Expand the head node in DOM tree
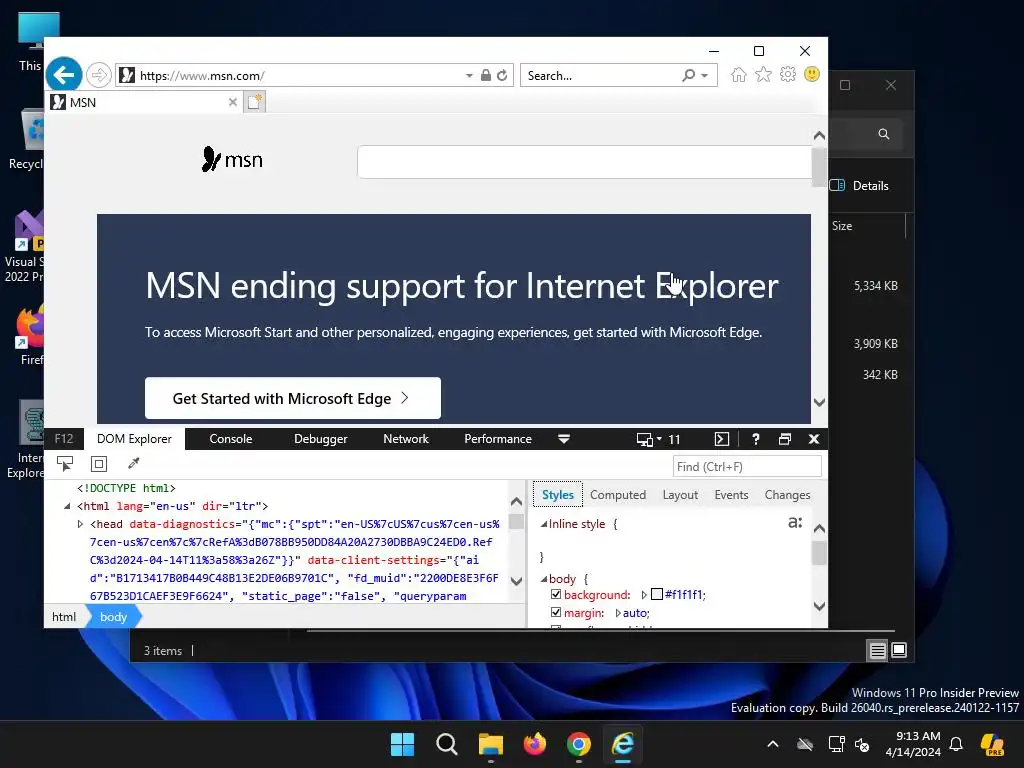This screenshot has width=1024, height=768. point(80,524)
